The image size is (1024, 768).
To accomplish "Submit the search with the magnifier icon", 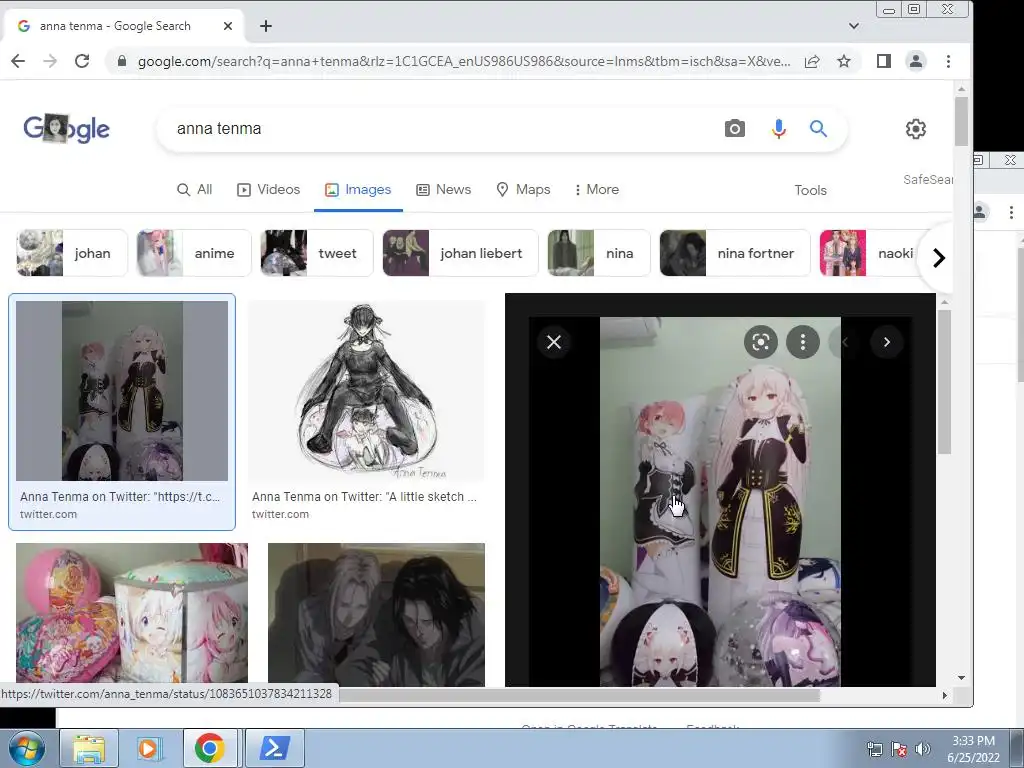I will pos(818,129).
